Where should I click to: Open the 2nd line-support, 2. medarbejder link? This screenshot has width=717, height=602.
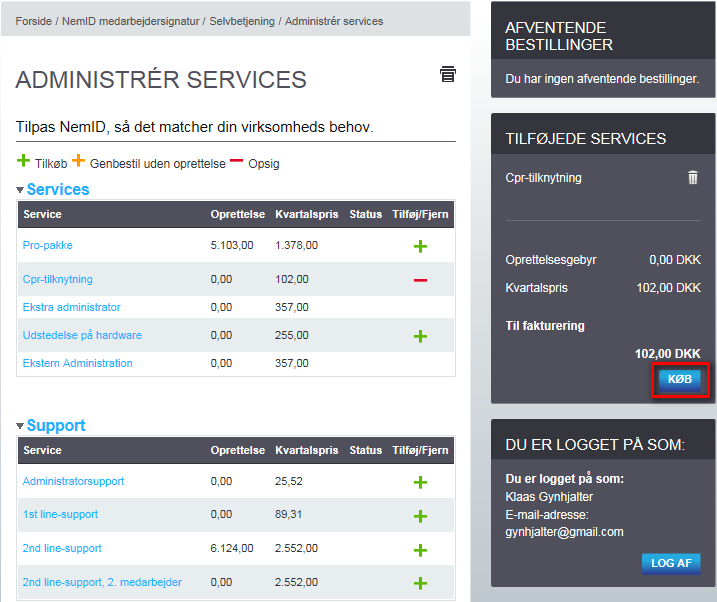102,582
